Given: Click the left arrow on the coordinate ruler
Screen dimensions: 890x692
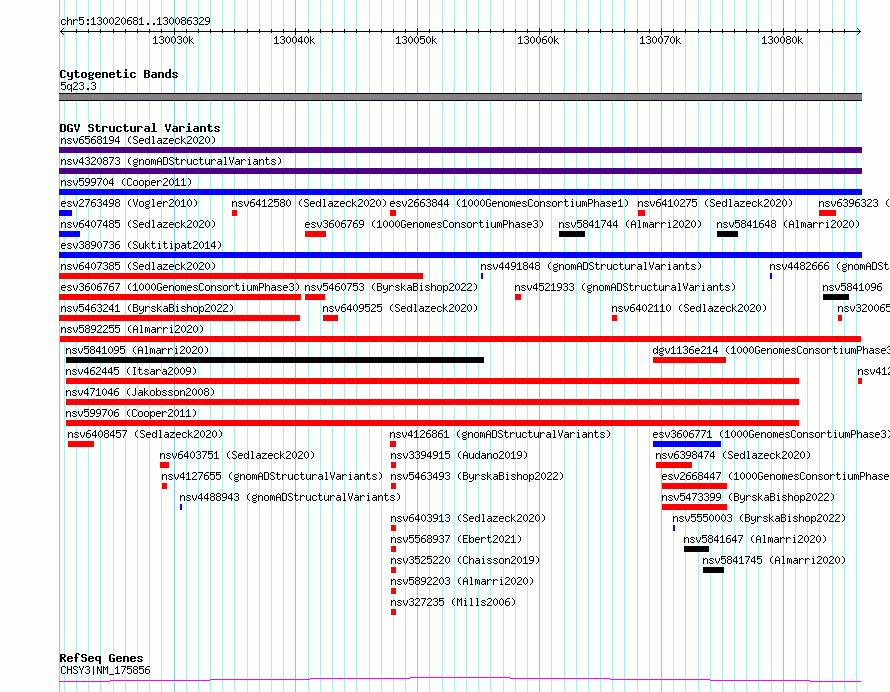Looking at the screenshot, I should click(62, 32).
